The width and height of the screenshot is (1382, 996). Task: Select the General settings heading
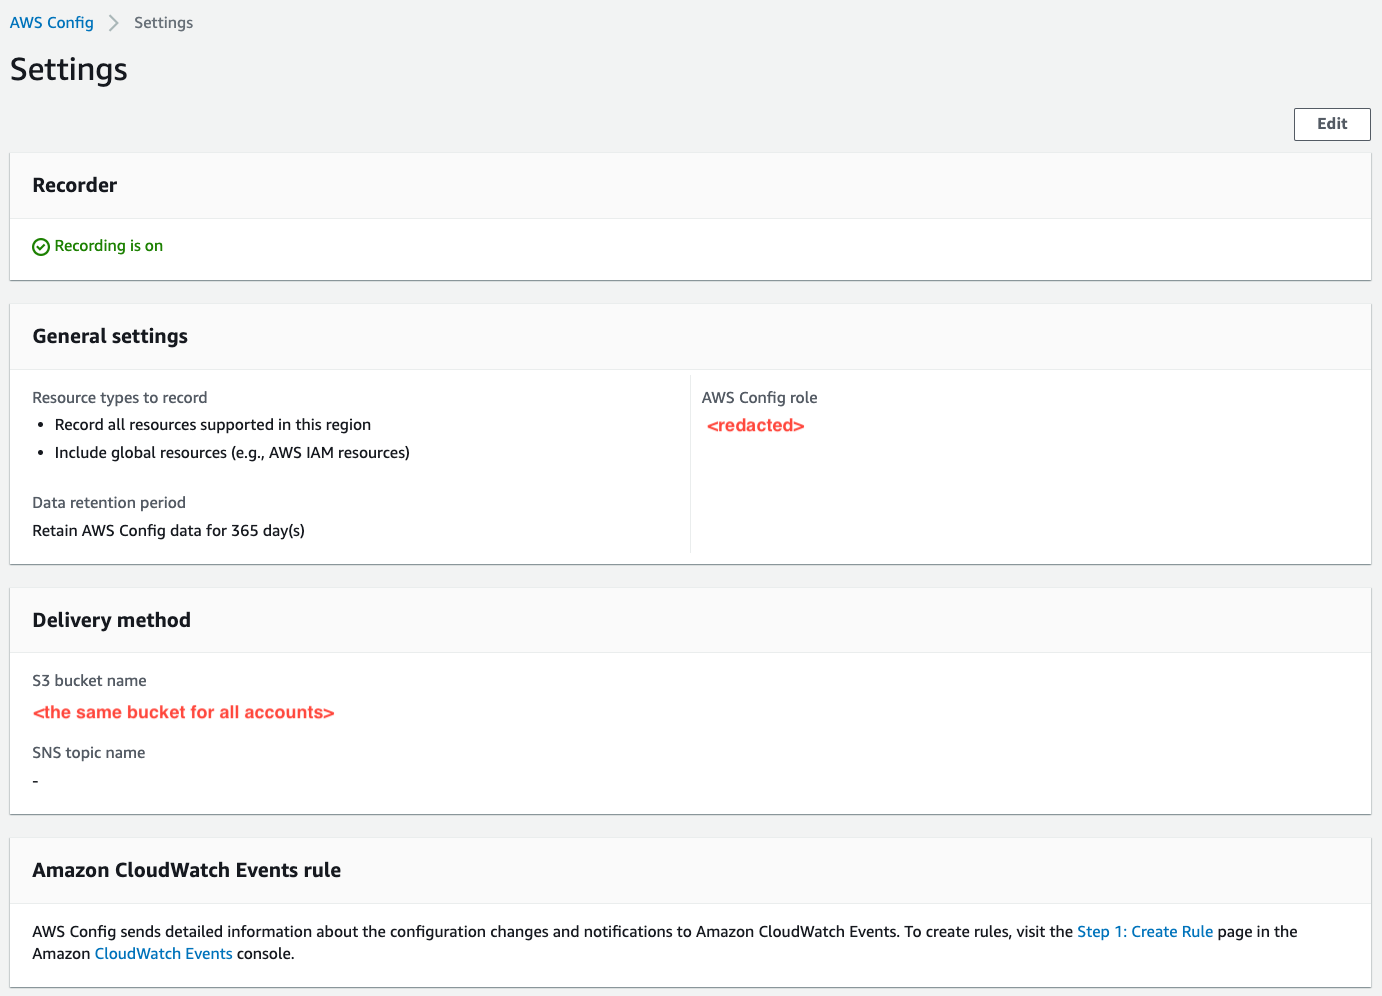[x=110, y=337]
